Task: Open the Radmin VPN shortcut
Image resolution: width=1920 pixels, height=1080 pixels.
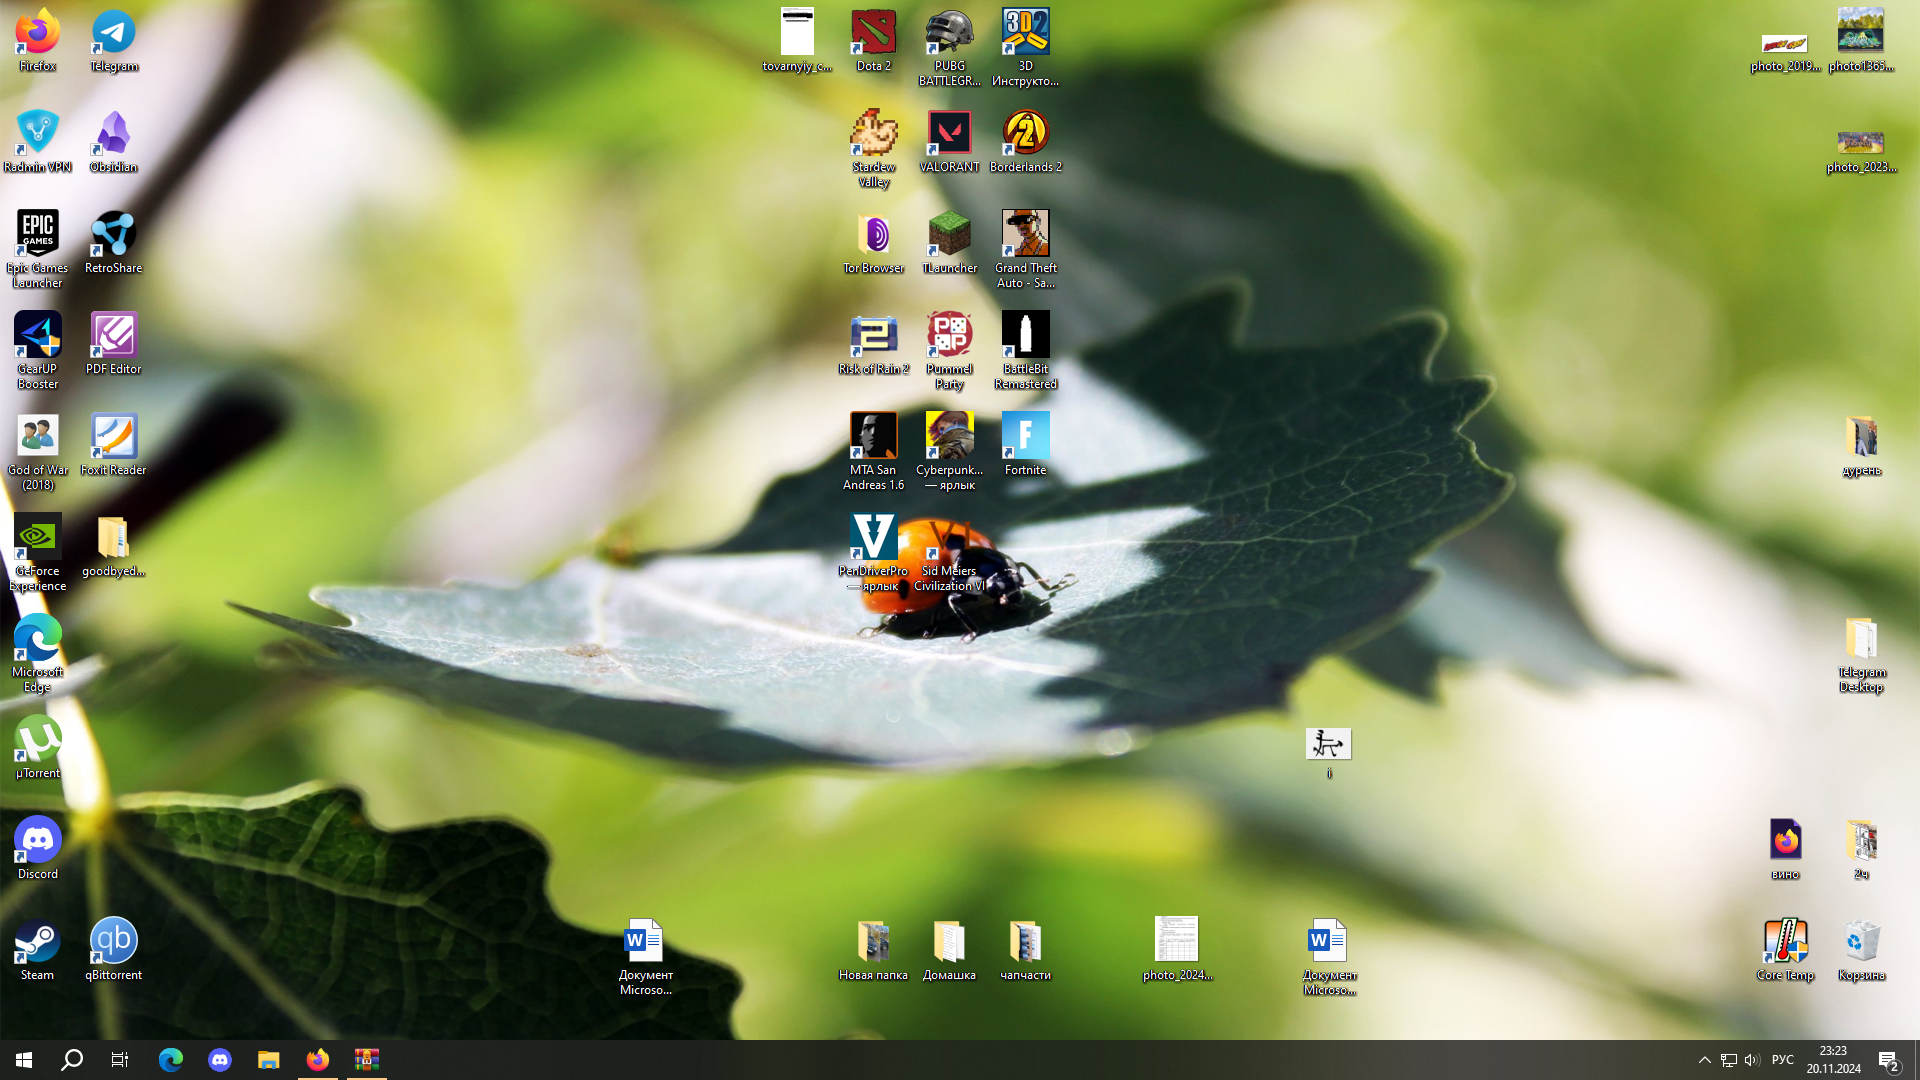Action: 38,141
